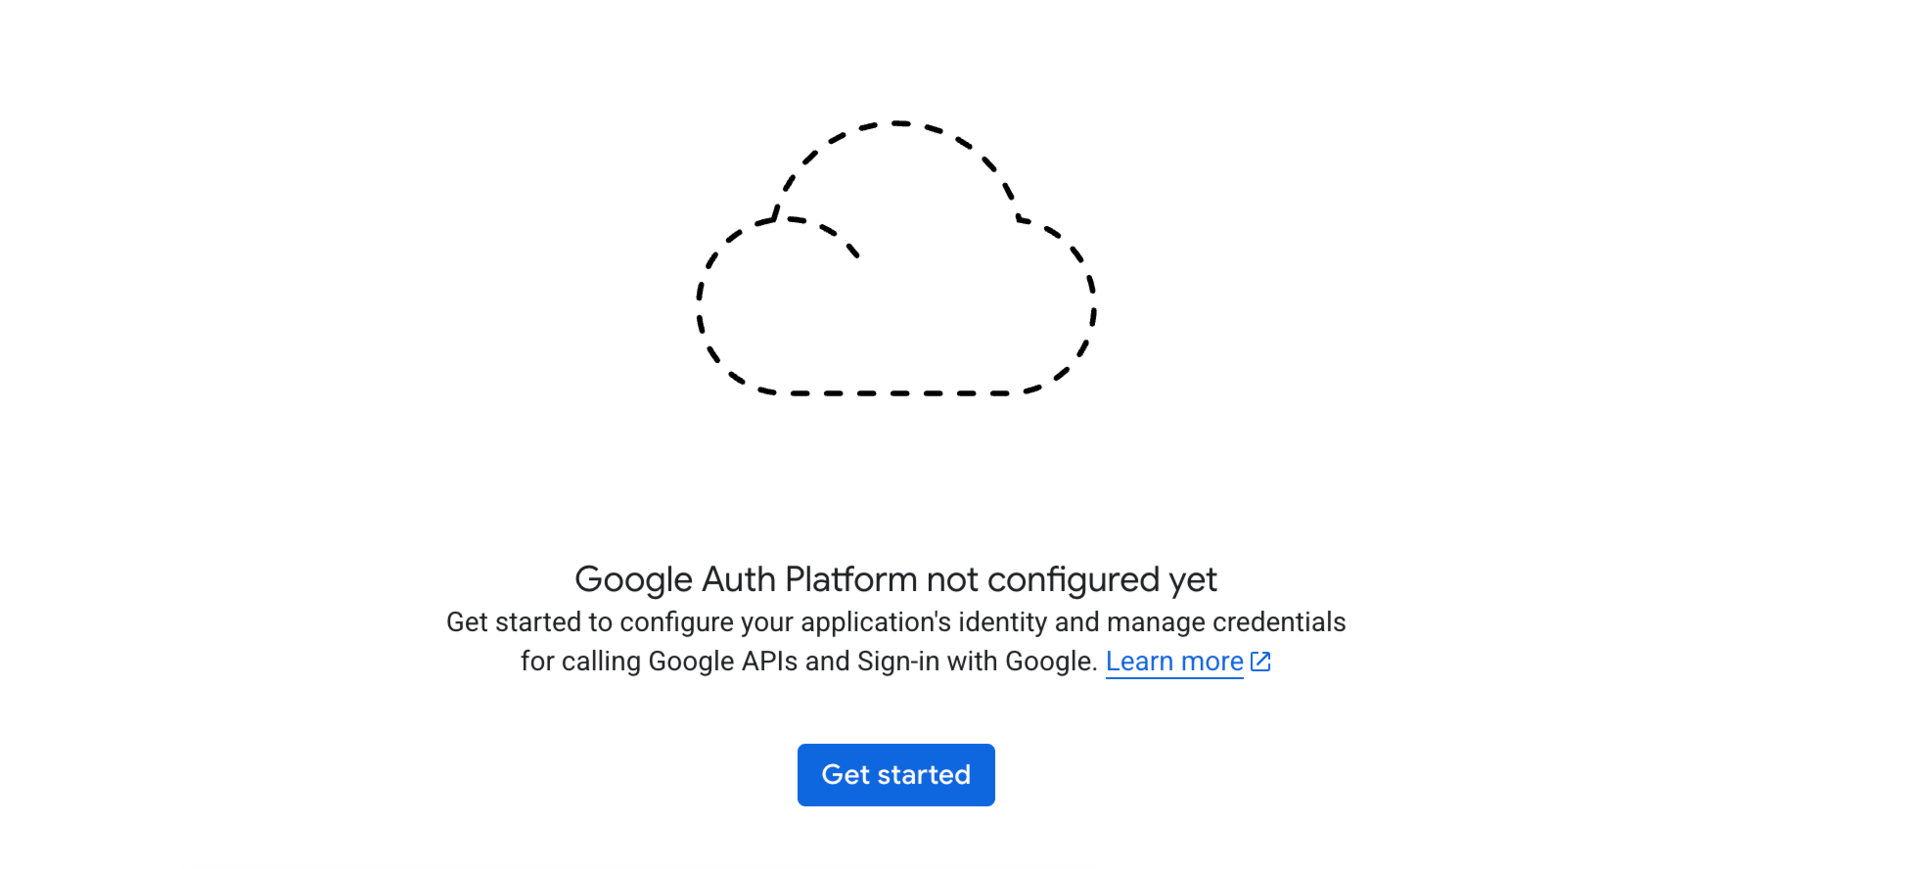Click the word Auth in the heading

tap(738, 579)
